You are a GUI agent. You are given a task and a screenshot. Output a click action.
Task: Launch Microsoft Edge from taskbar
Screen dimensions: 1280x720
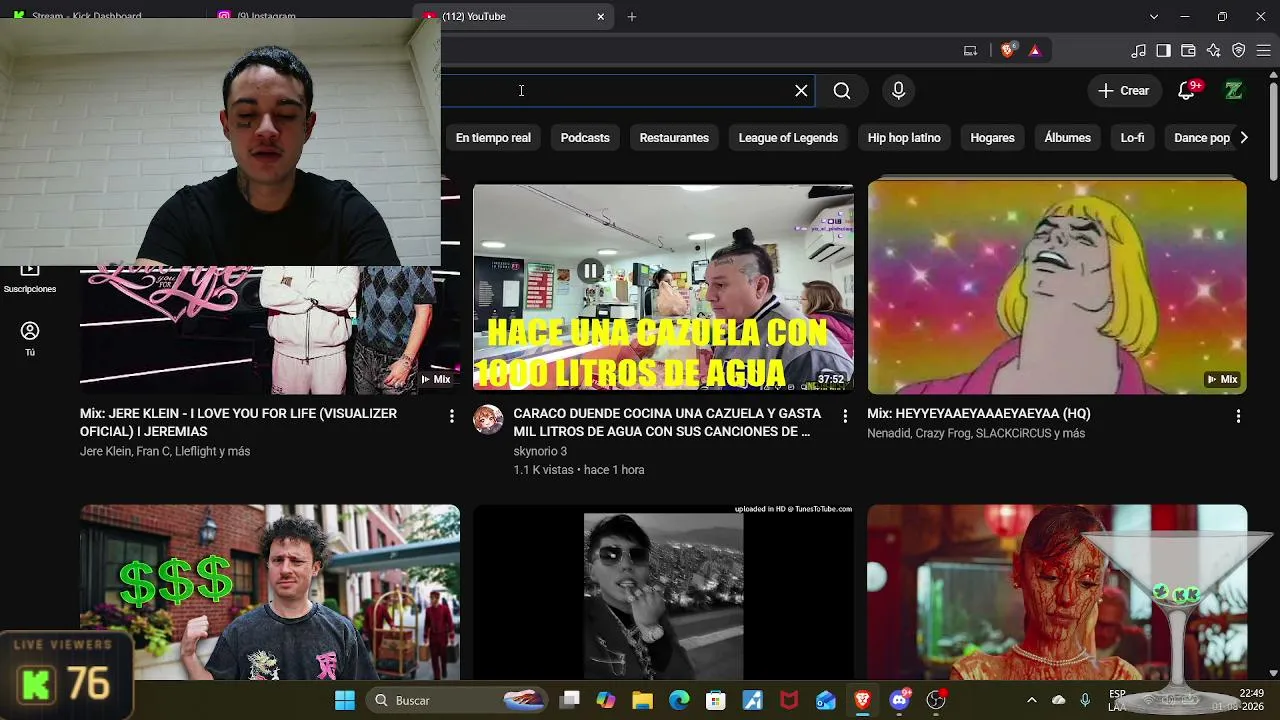[679, 700]
